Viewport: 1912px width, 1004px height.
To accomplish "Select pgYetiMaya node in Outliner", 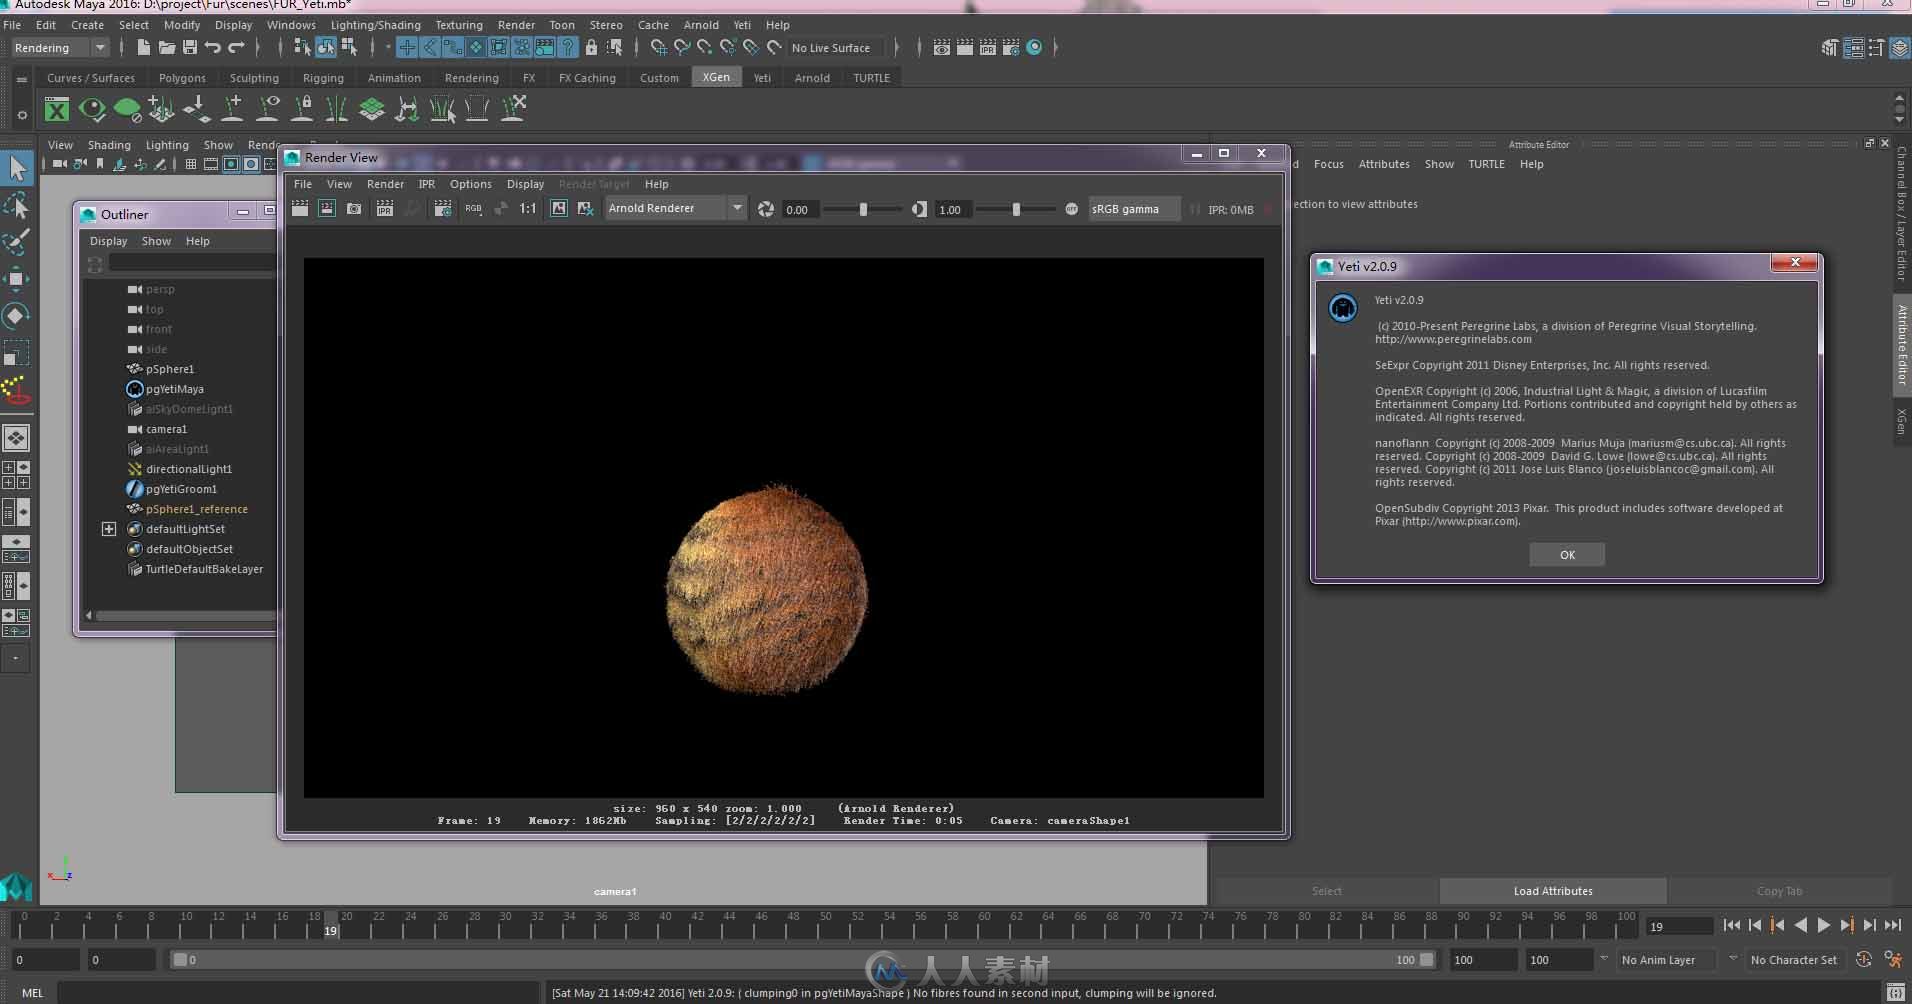I will coord(174,389).
